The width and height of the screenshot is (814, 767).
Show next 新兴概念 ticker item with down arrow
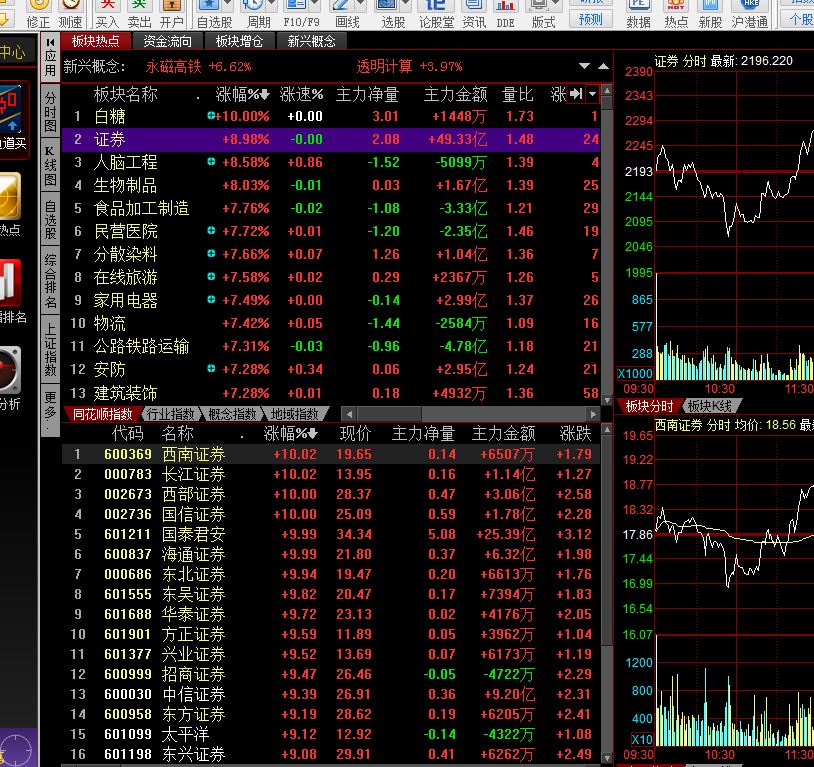584,66
